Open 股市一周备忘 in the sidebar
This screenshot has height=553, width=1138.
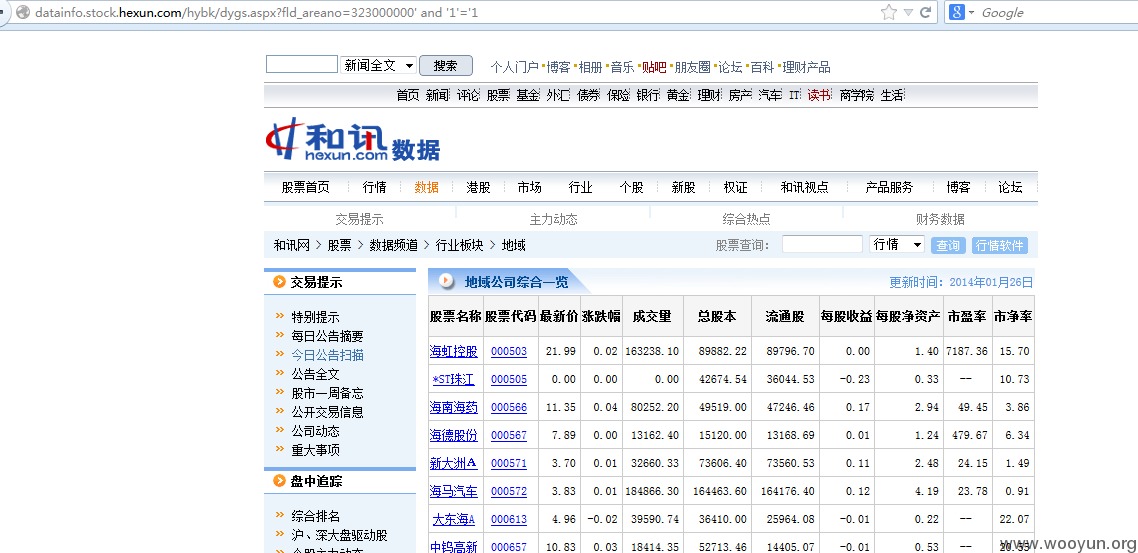coord(327,393)
